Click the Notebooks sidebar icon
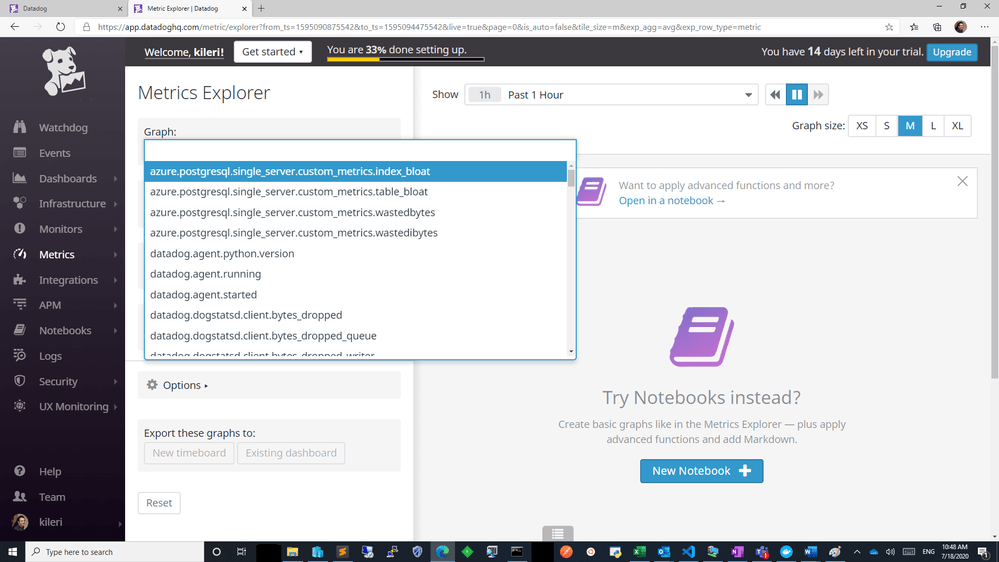 coord(20,330)
